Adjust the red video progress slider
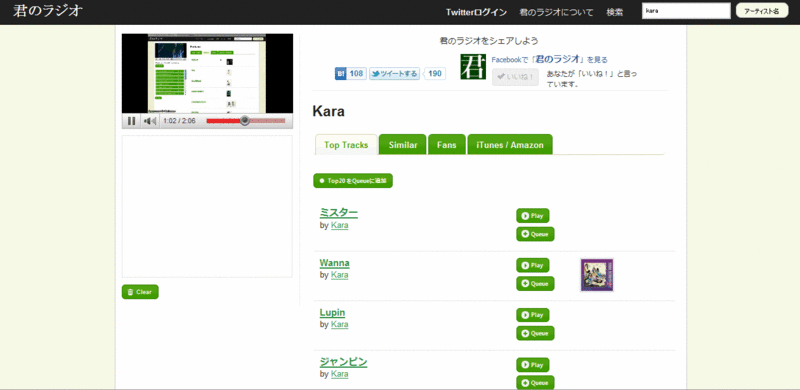This screenshot has width=800, height=390. [x=245, y=121]
